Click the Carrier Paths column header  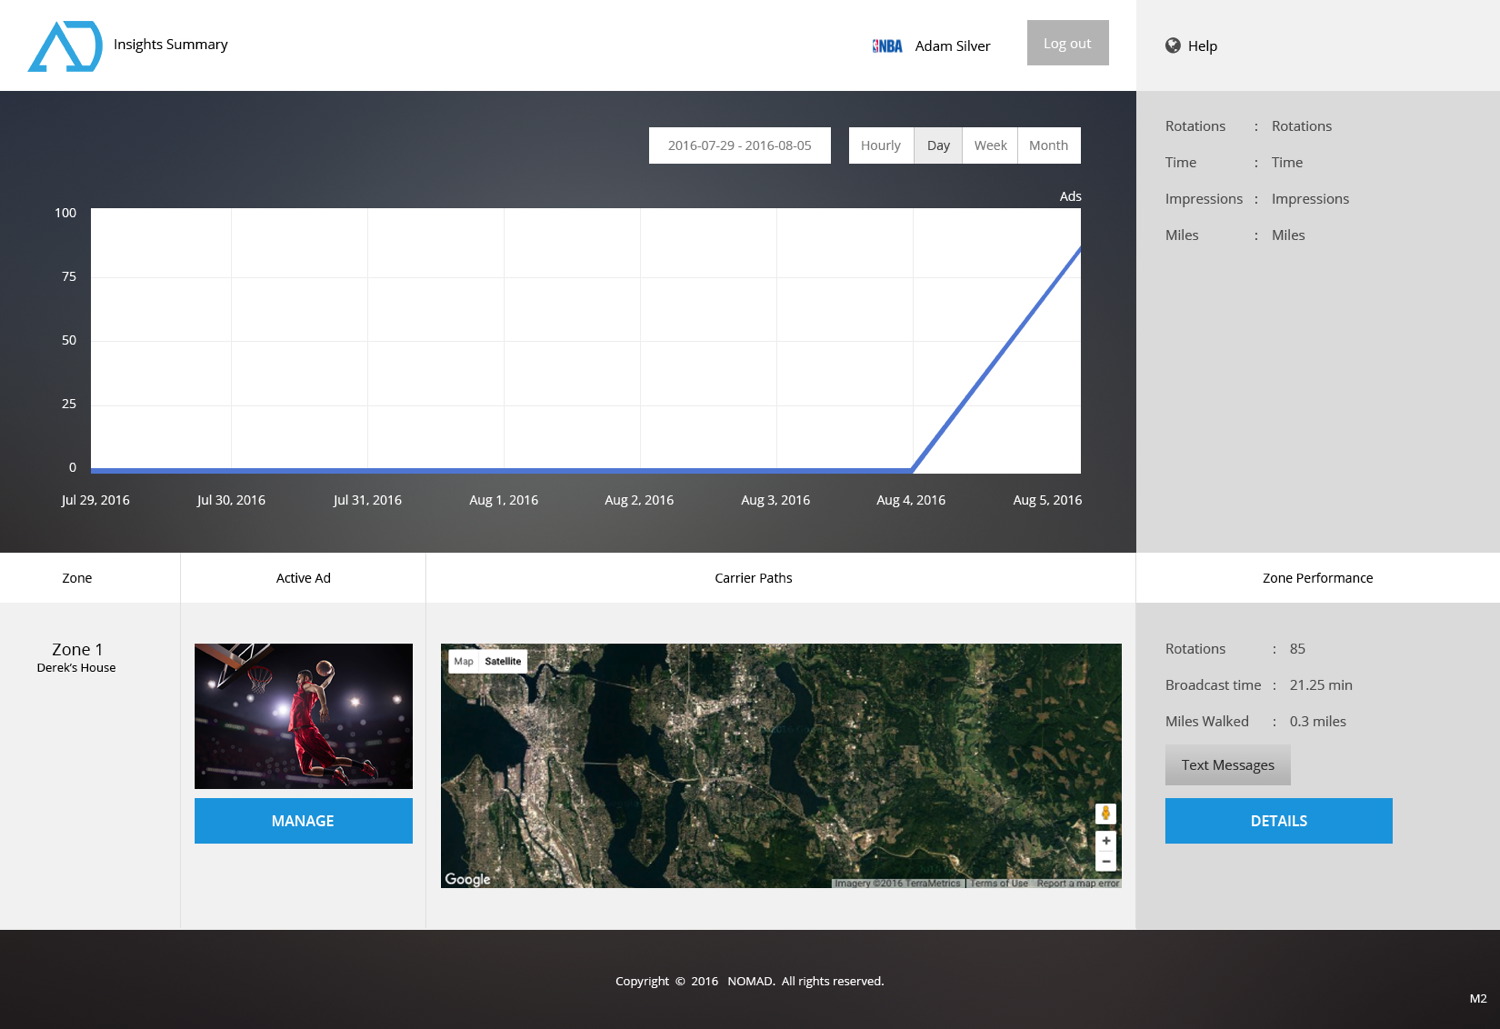[x=753, y=578]
